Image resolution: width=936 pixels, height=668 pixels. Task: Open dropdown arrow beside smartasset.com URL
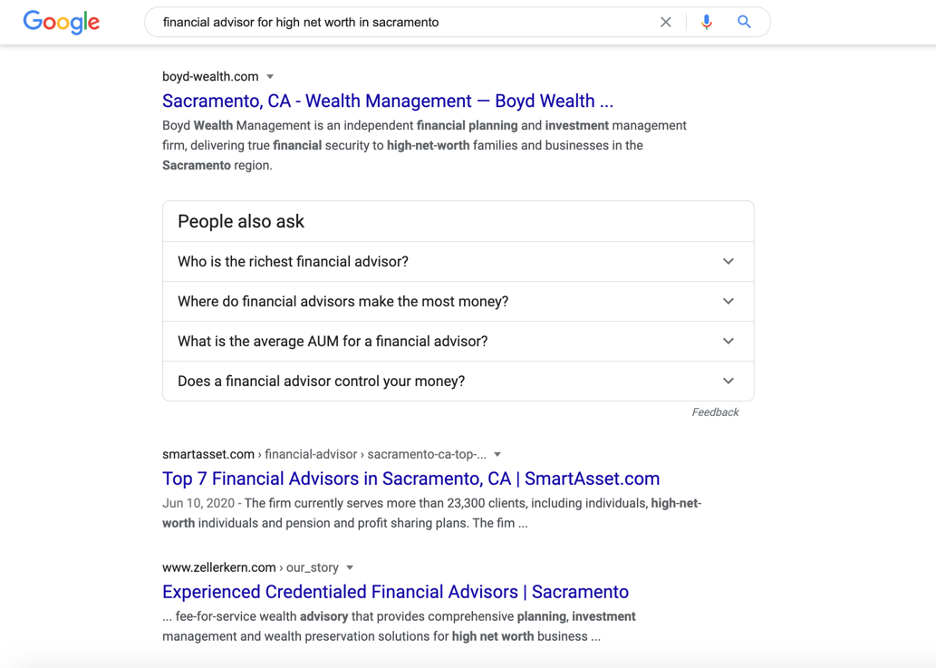tap(497, 455)
